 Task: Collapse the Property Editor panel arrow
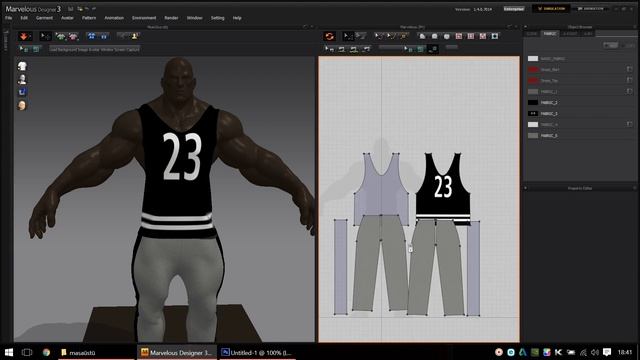pos(525,188)
